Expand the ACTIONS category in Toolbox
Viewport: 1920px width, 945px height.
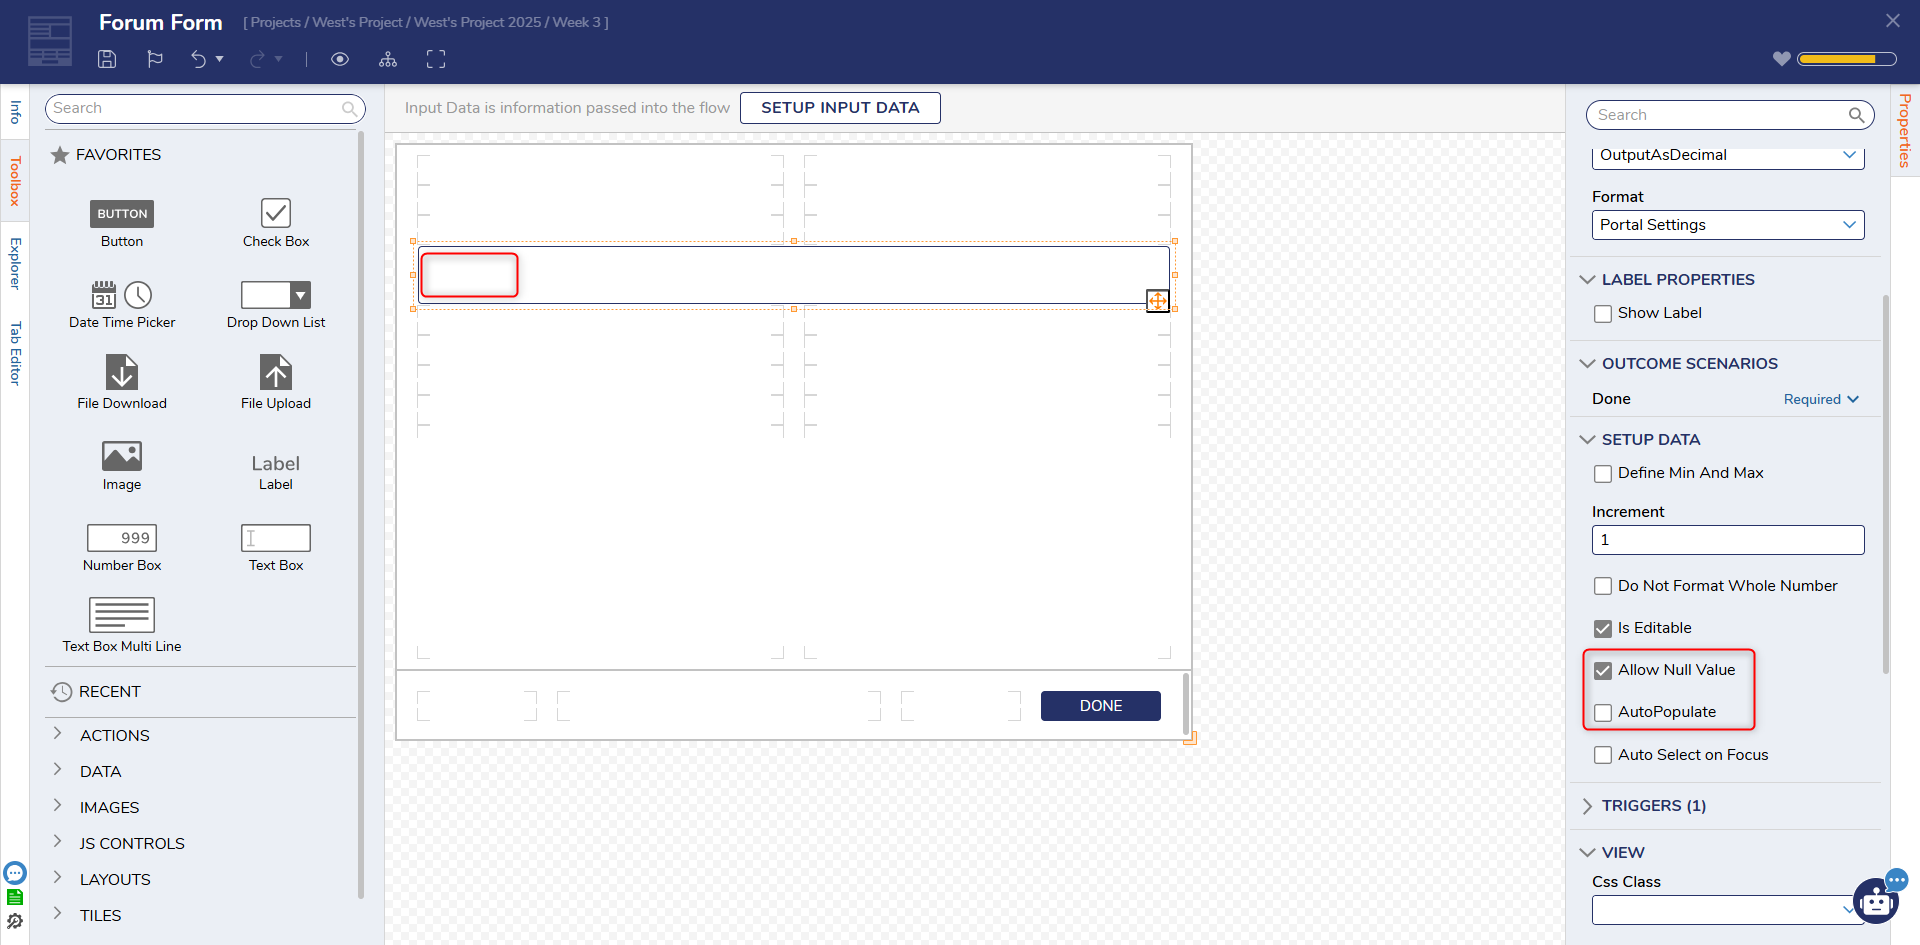point(114,736)
